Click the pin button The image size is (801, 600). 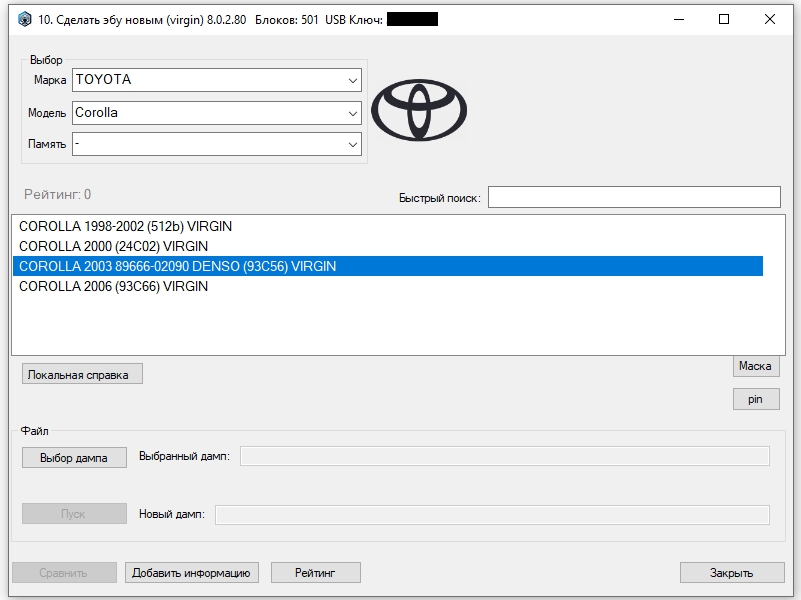point(756,399)
